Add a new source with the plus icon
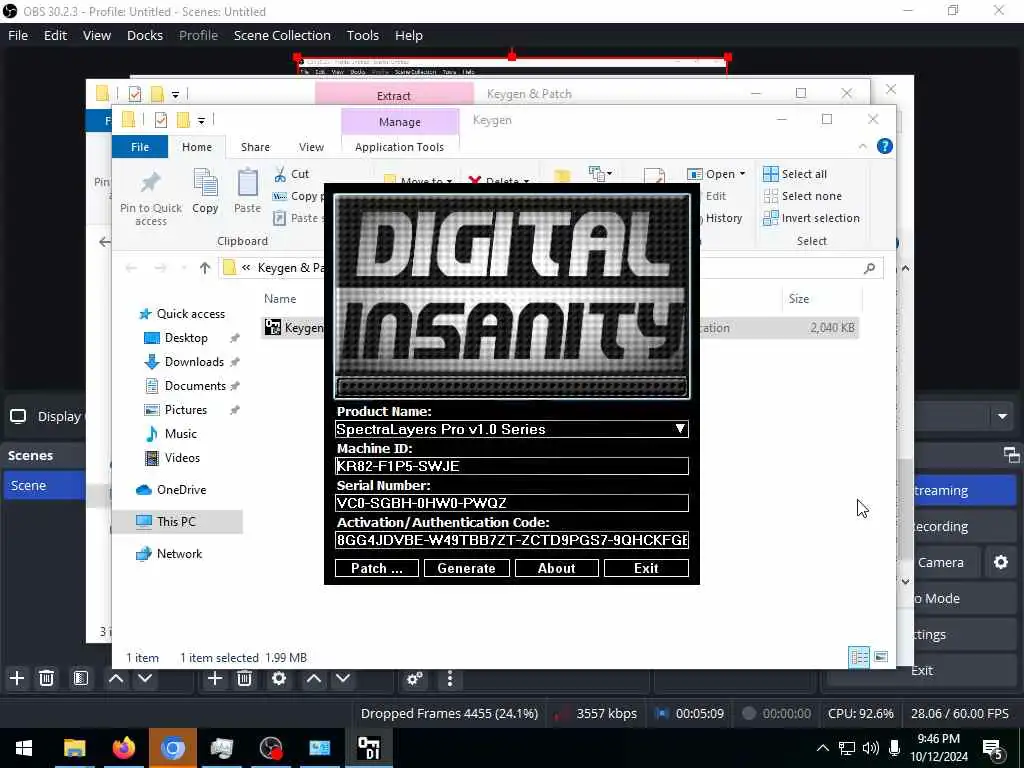 [215, 679]
